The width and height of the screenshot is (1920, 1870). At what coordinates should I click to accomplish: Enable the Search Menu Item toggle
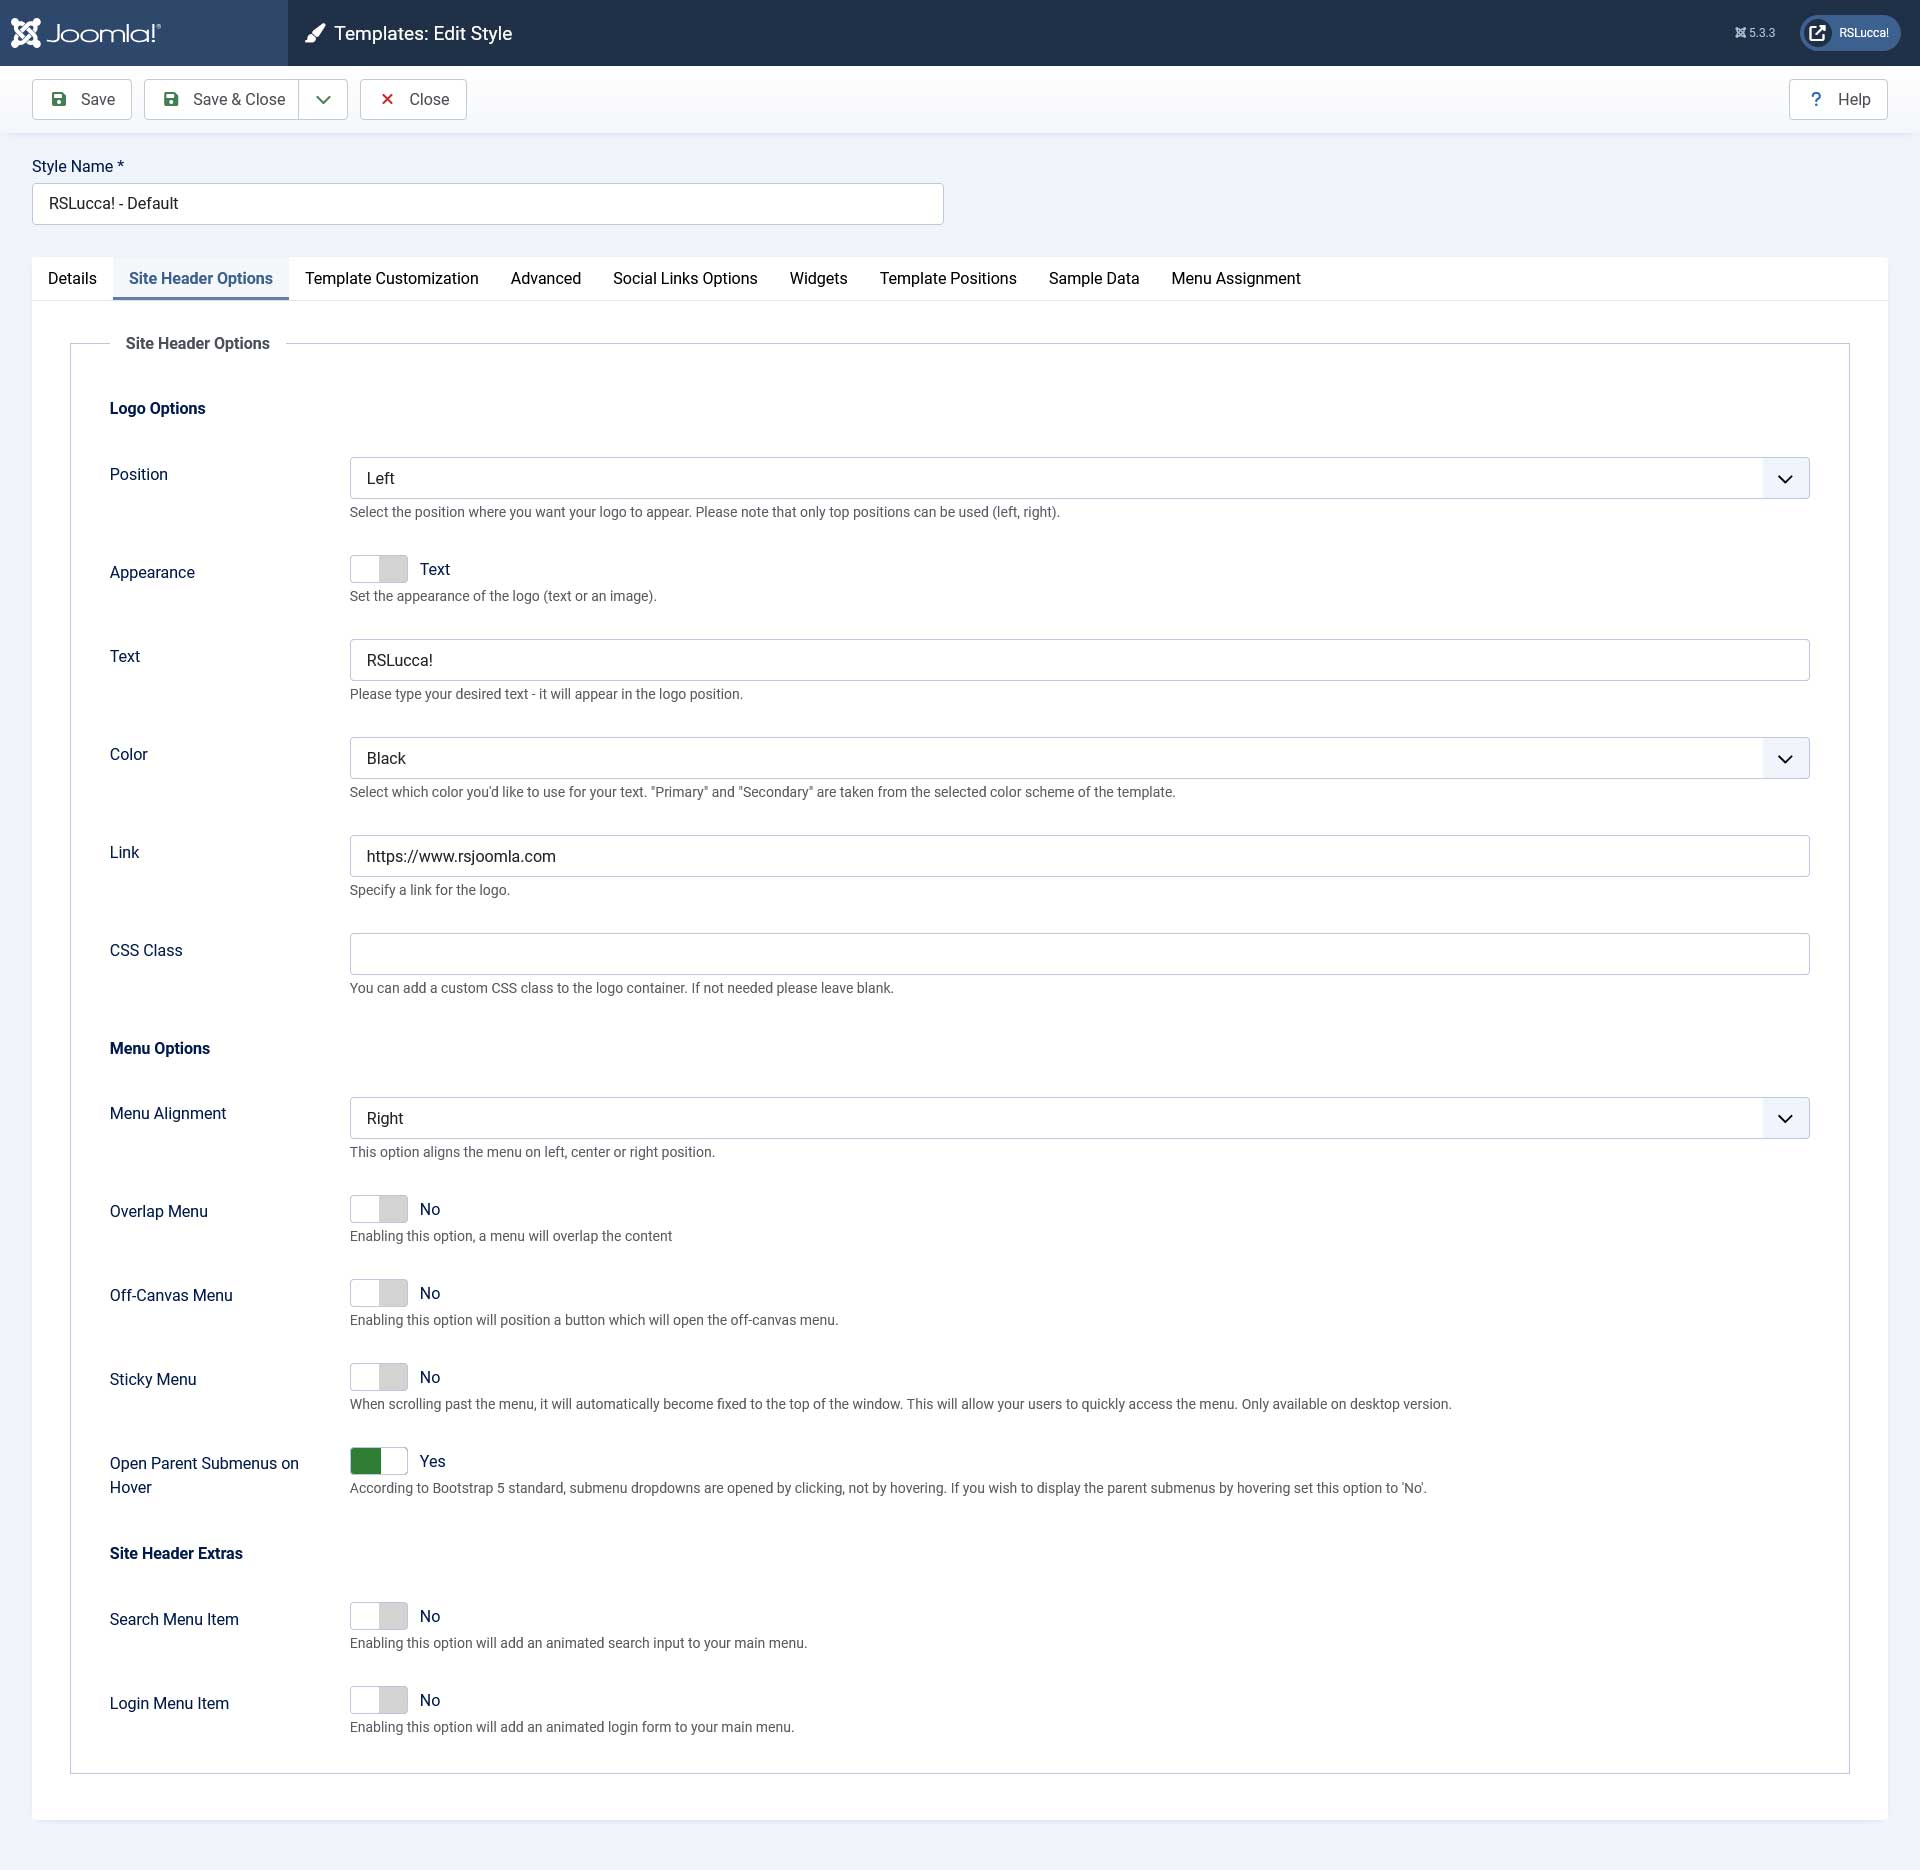click(x=378, y=1616)
